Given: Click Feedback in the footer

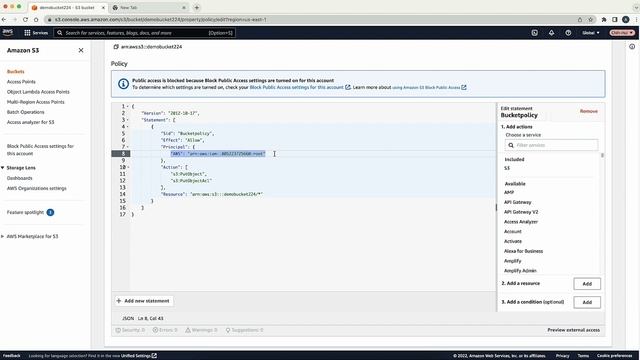Looking at the screenshot, I should (11, 356).
